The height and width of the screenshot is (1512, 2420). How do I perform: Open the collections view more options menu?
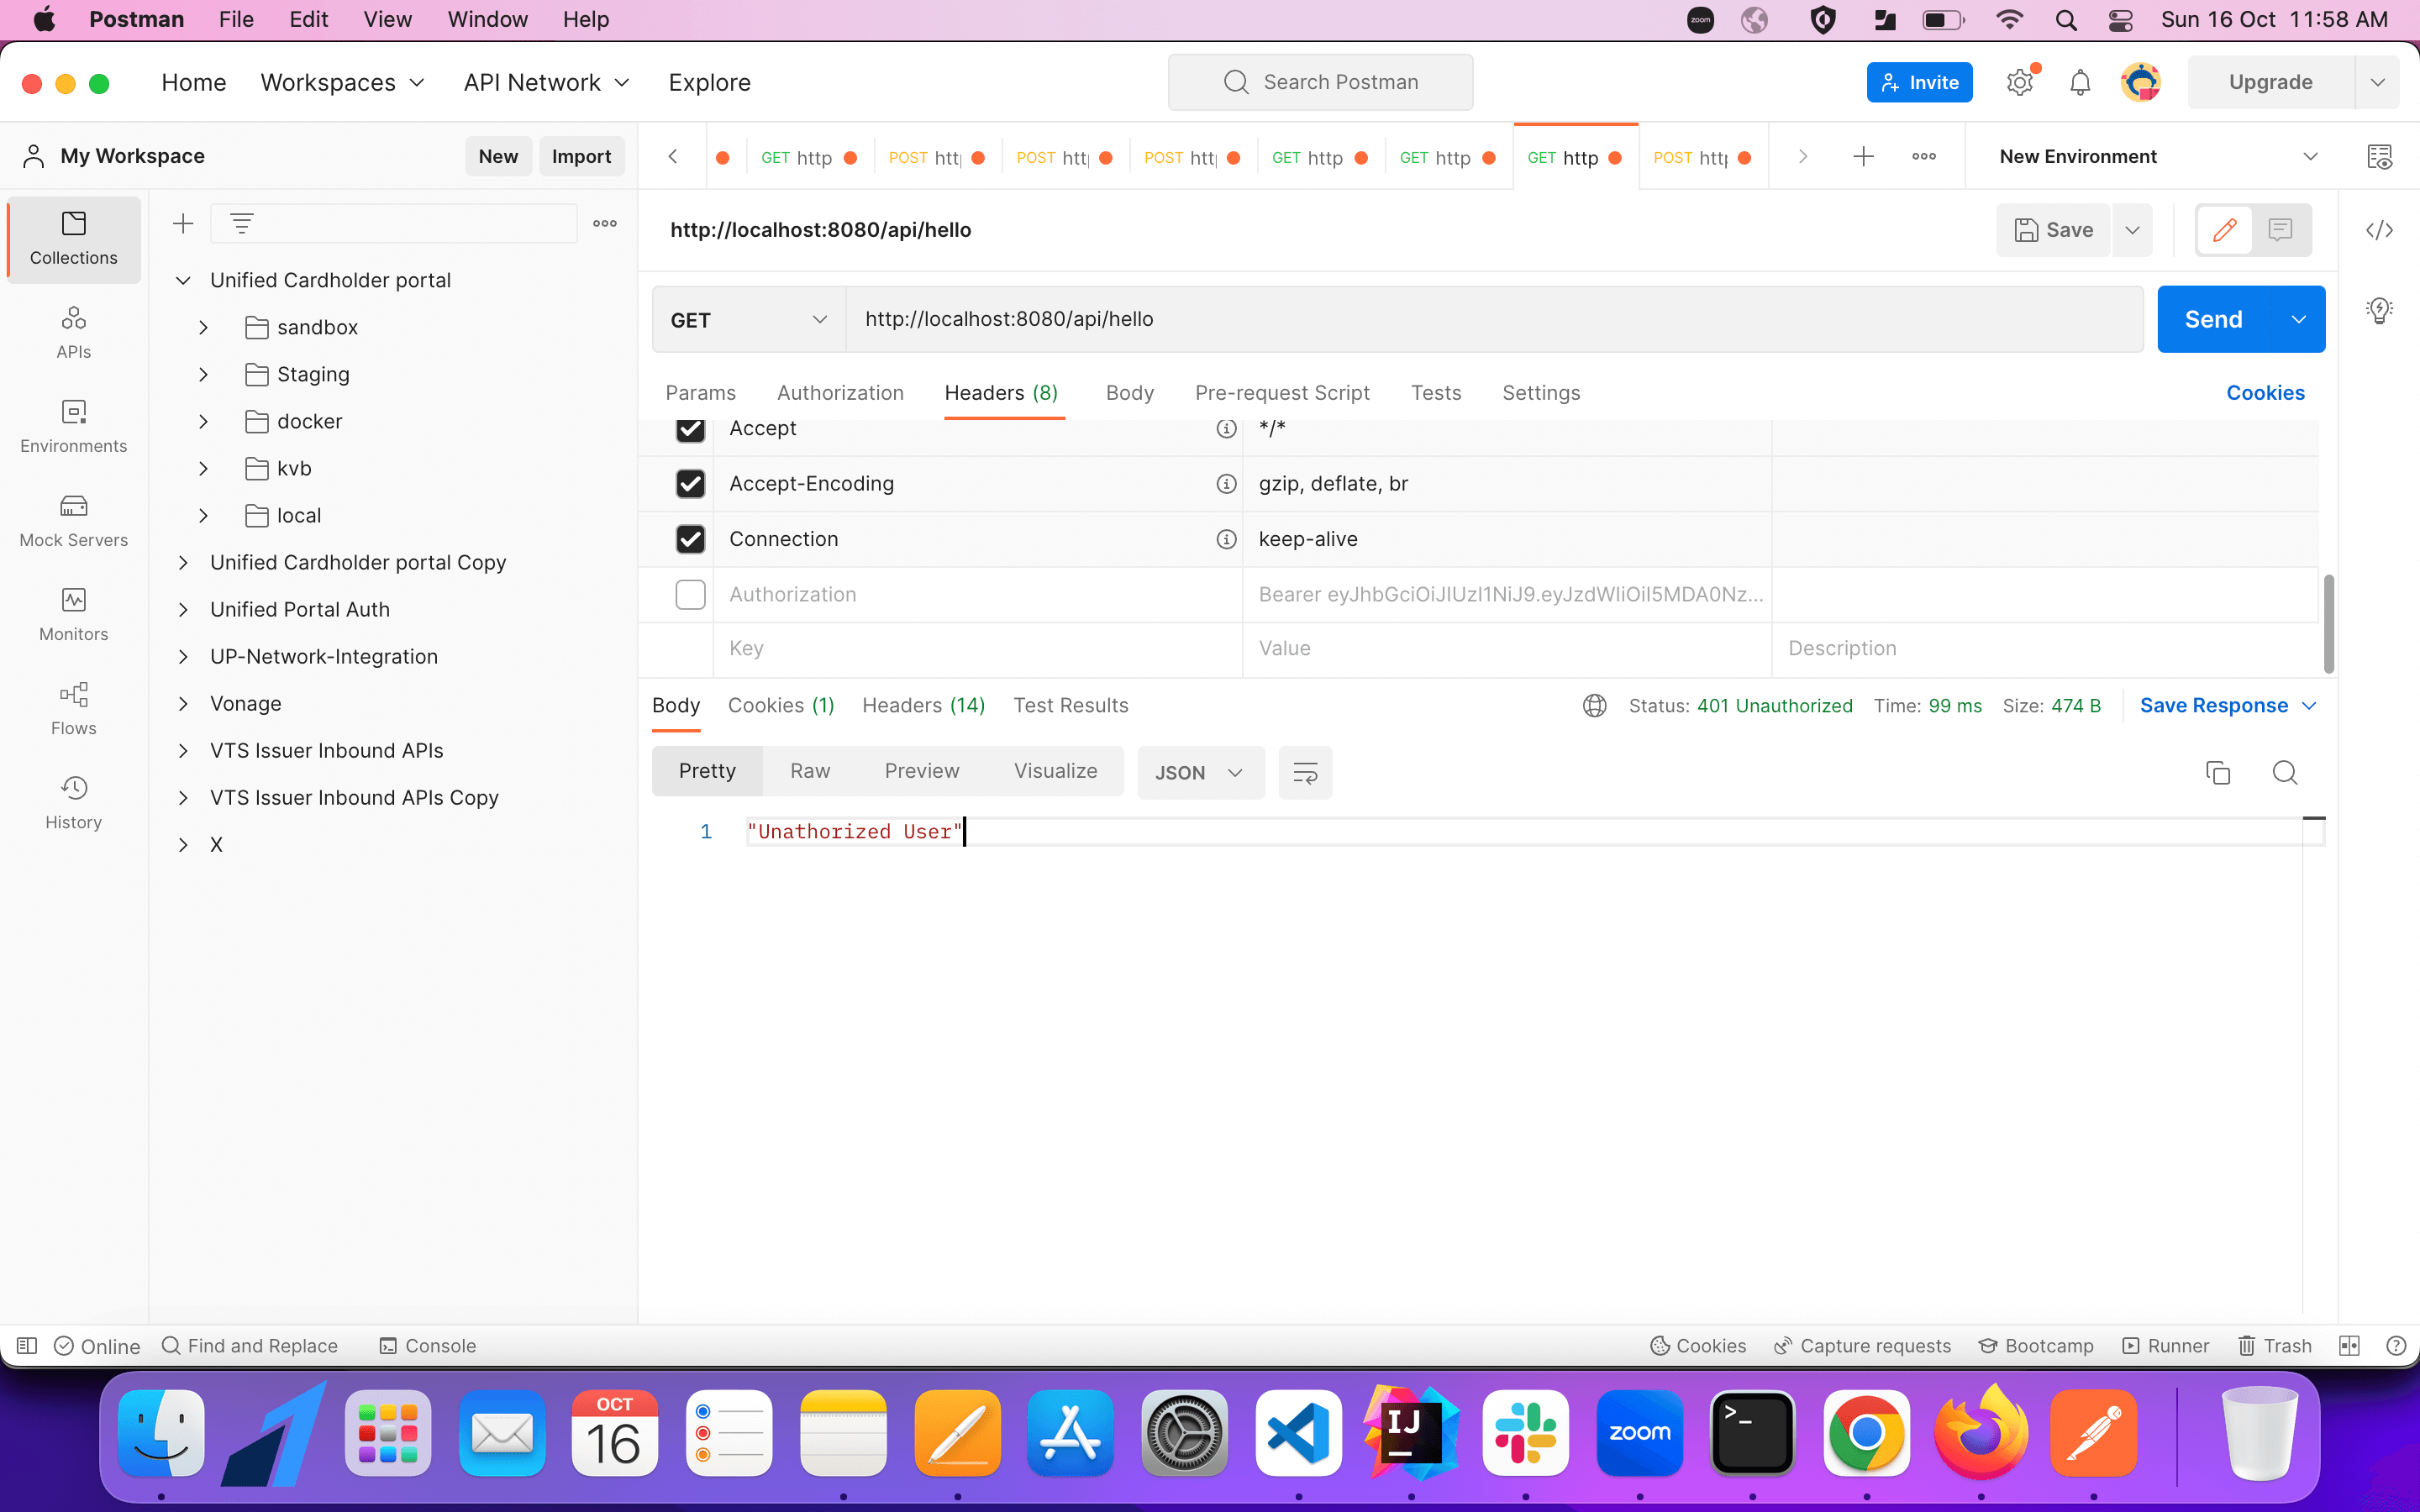click(605, 224)
